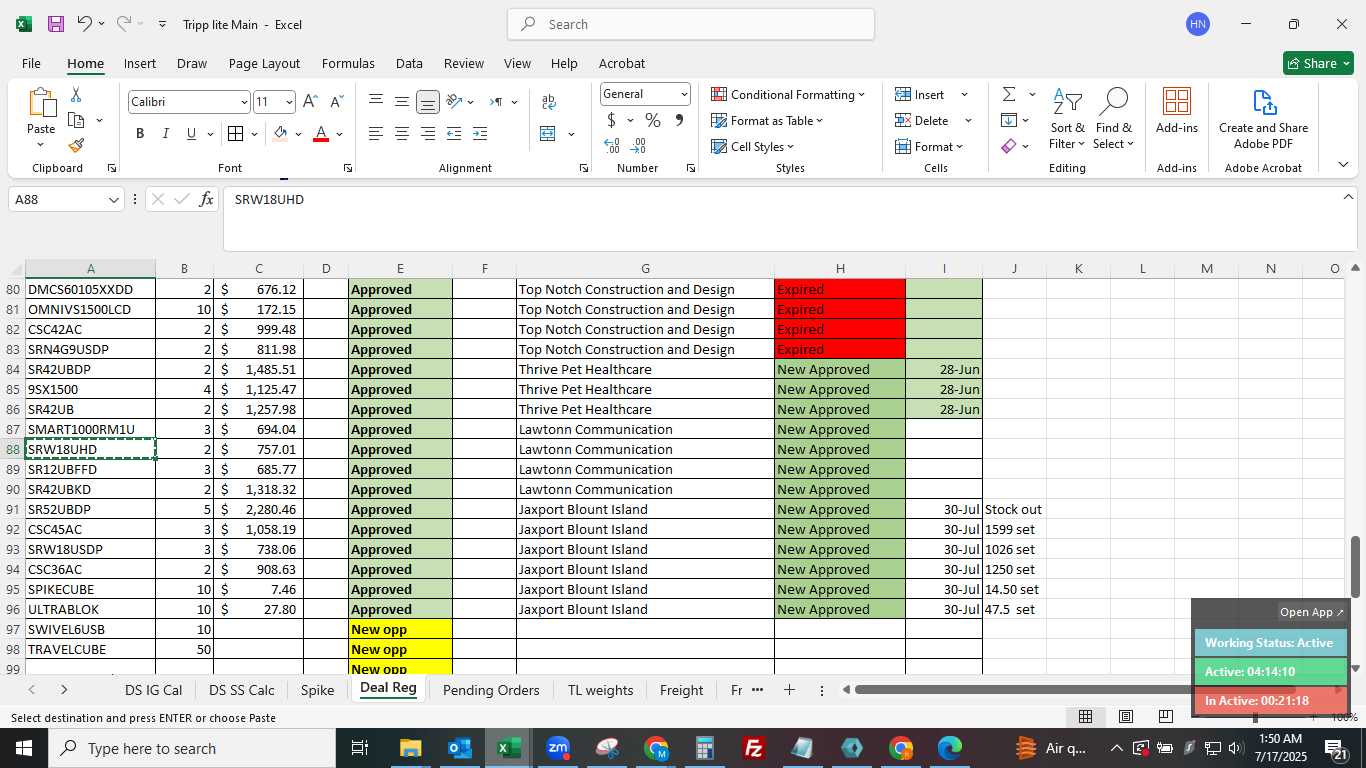Screen dimensions: 1366x768
Task: Click the AutoSum sigma icon
Action: [x=1009, y=95]
